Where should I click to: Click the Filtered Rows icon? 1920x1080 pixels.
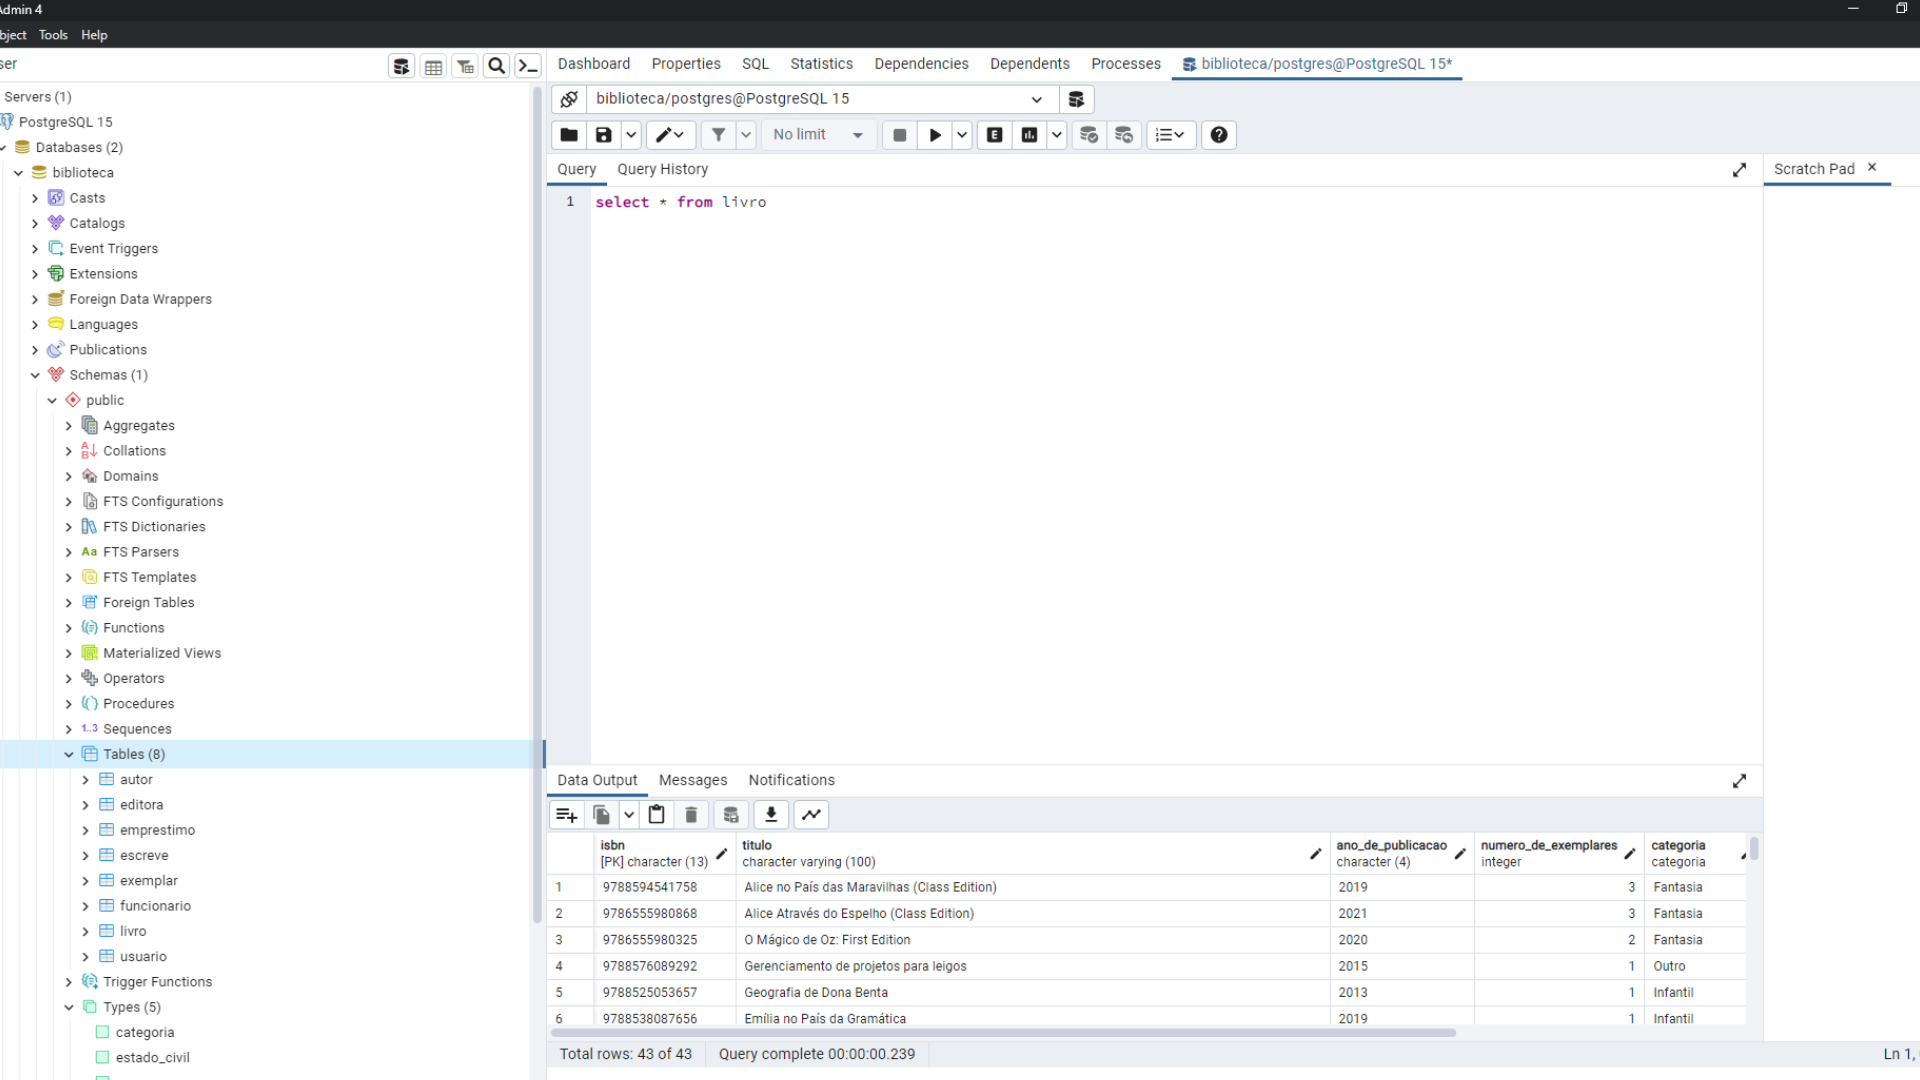pos(465,66)
